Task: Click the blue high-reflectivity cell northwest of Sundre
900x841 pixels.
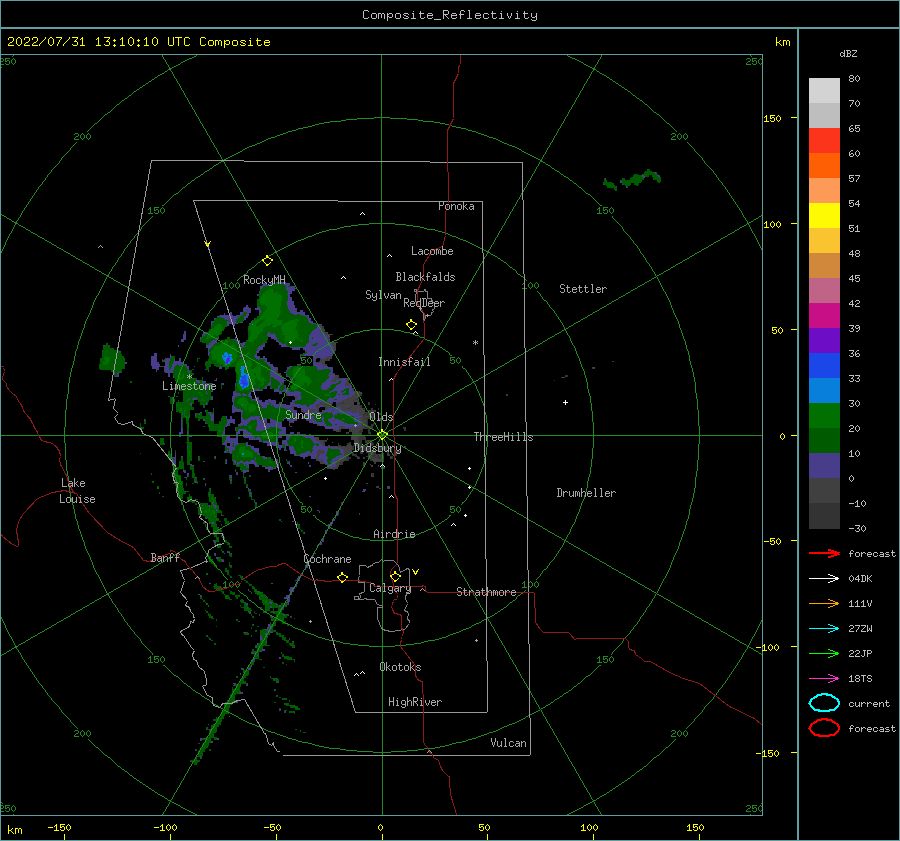Action: (x=244, y=377)
